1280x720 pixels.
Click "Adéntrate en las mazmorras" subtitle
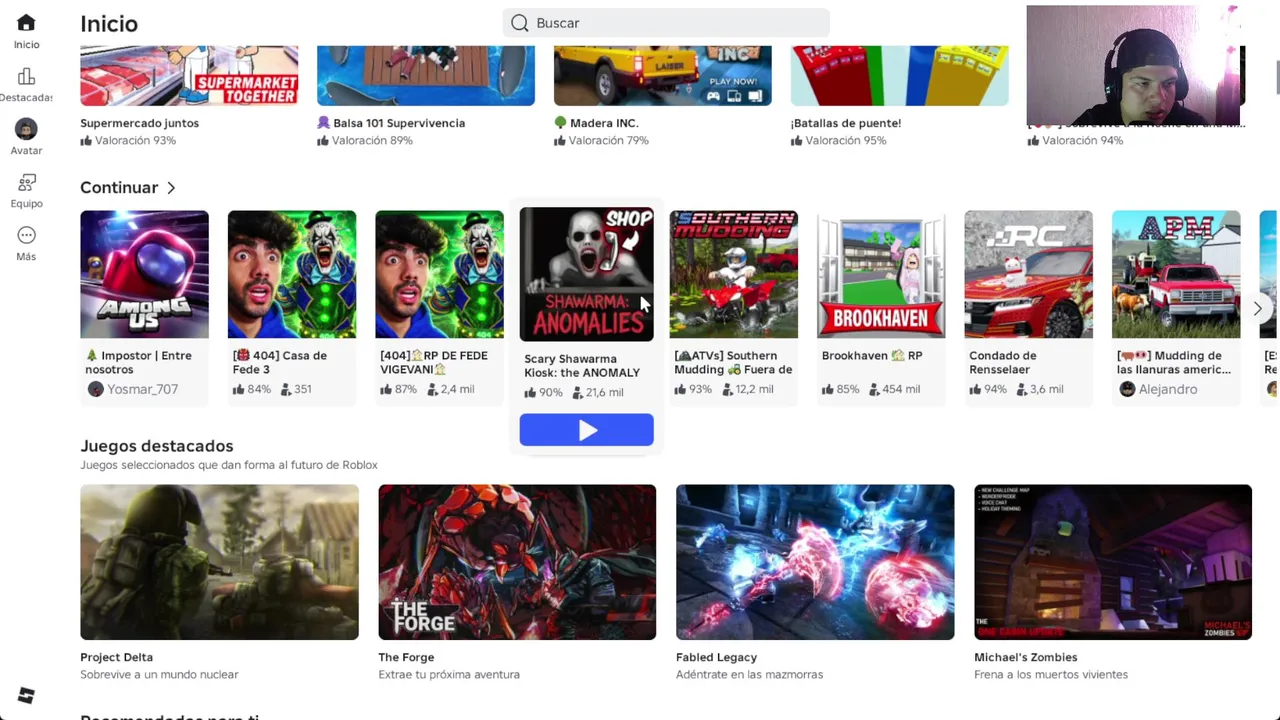coord(749,675)
